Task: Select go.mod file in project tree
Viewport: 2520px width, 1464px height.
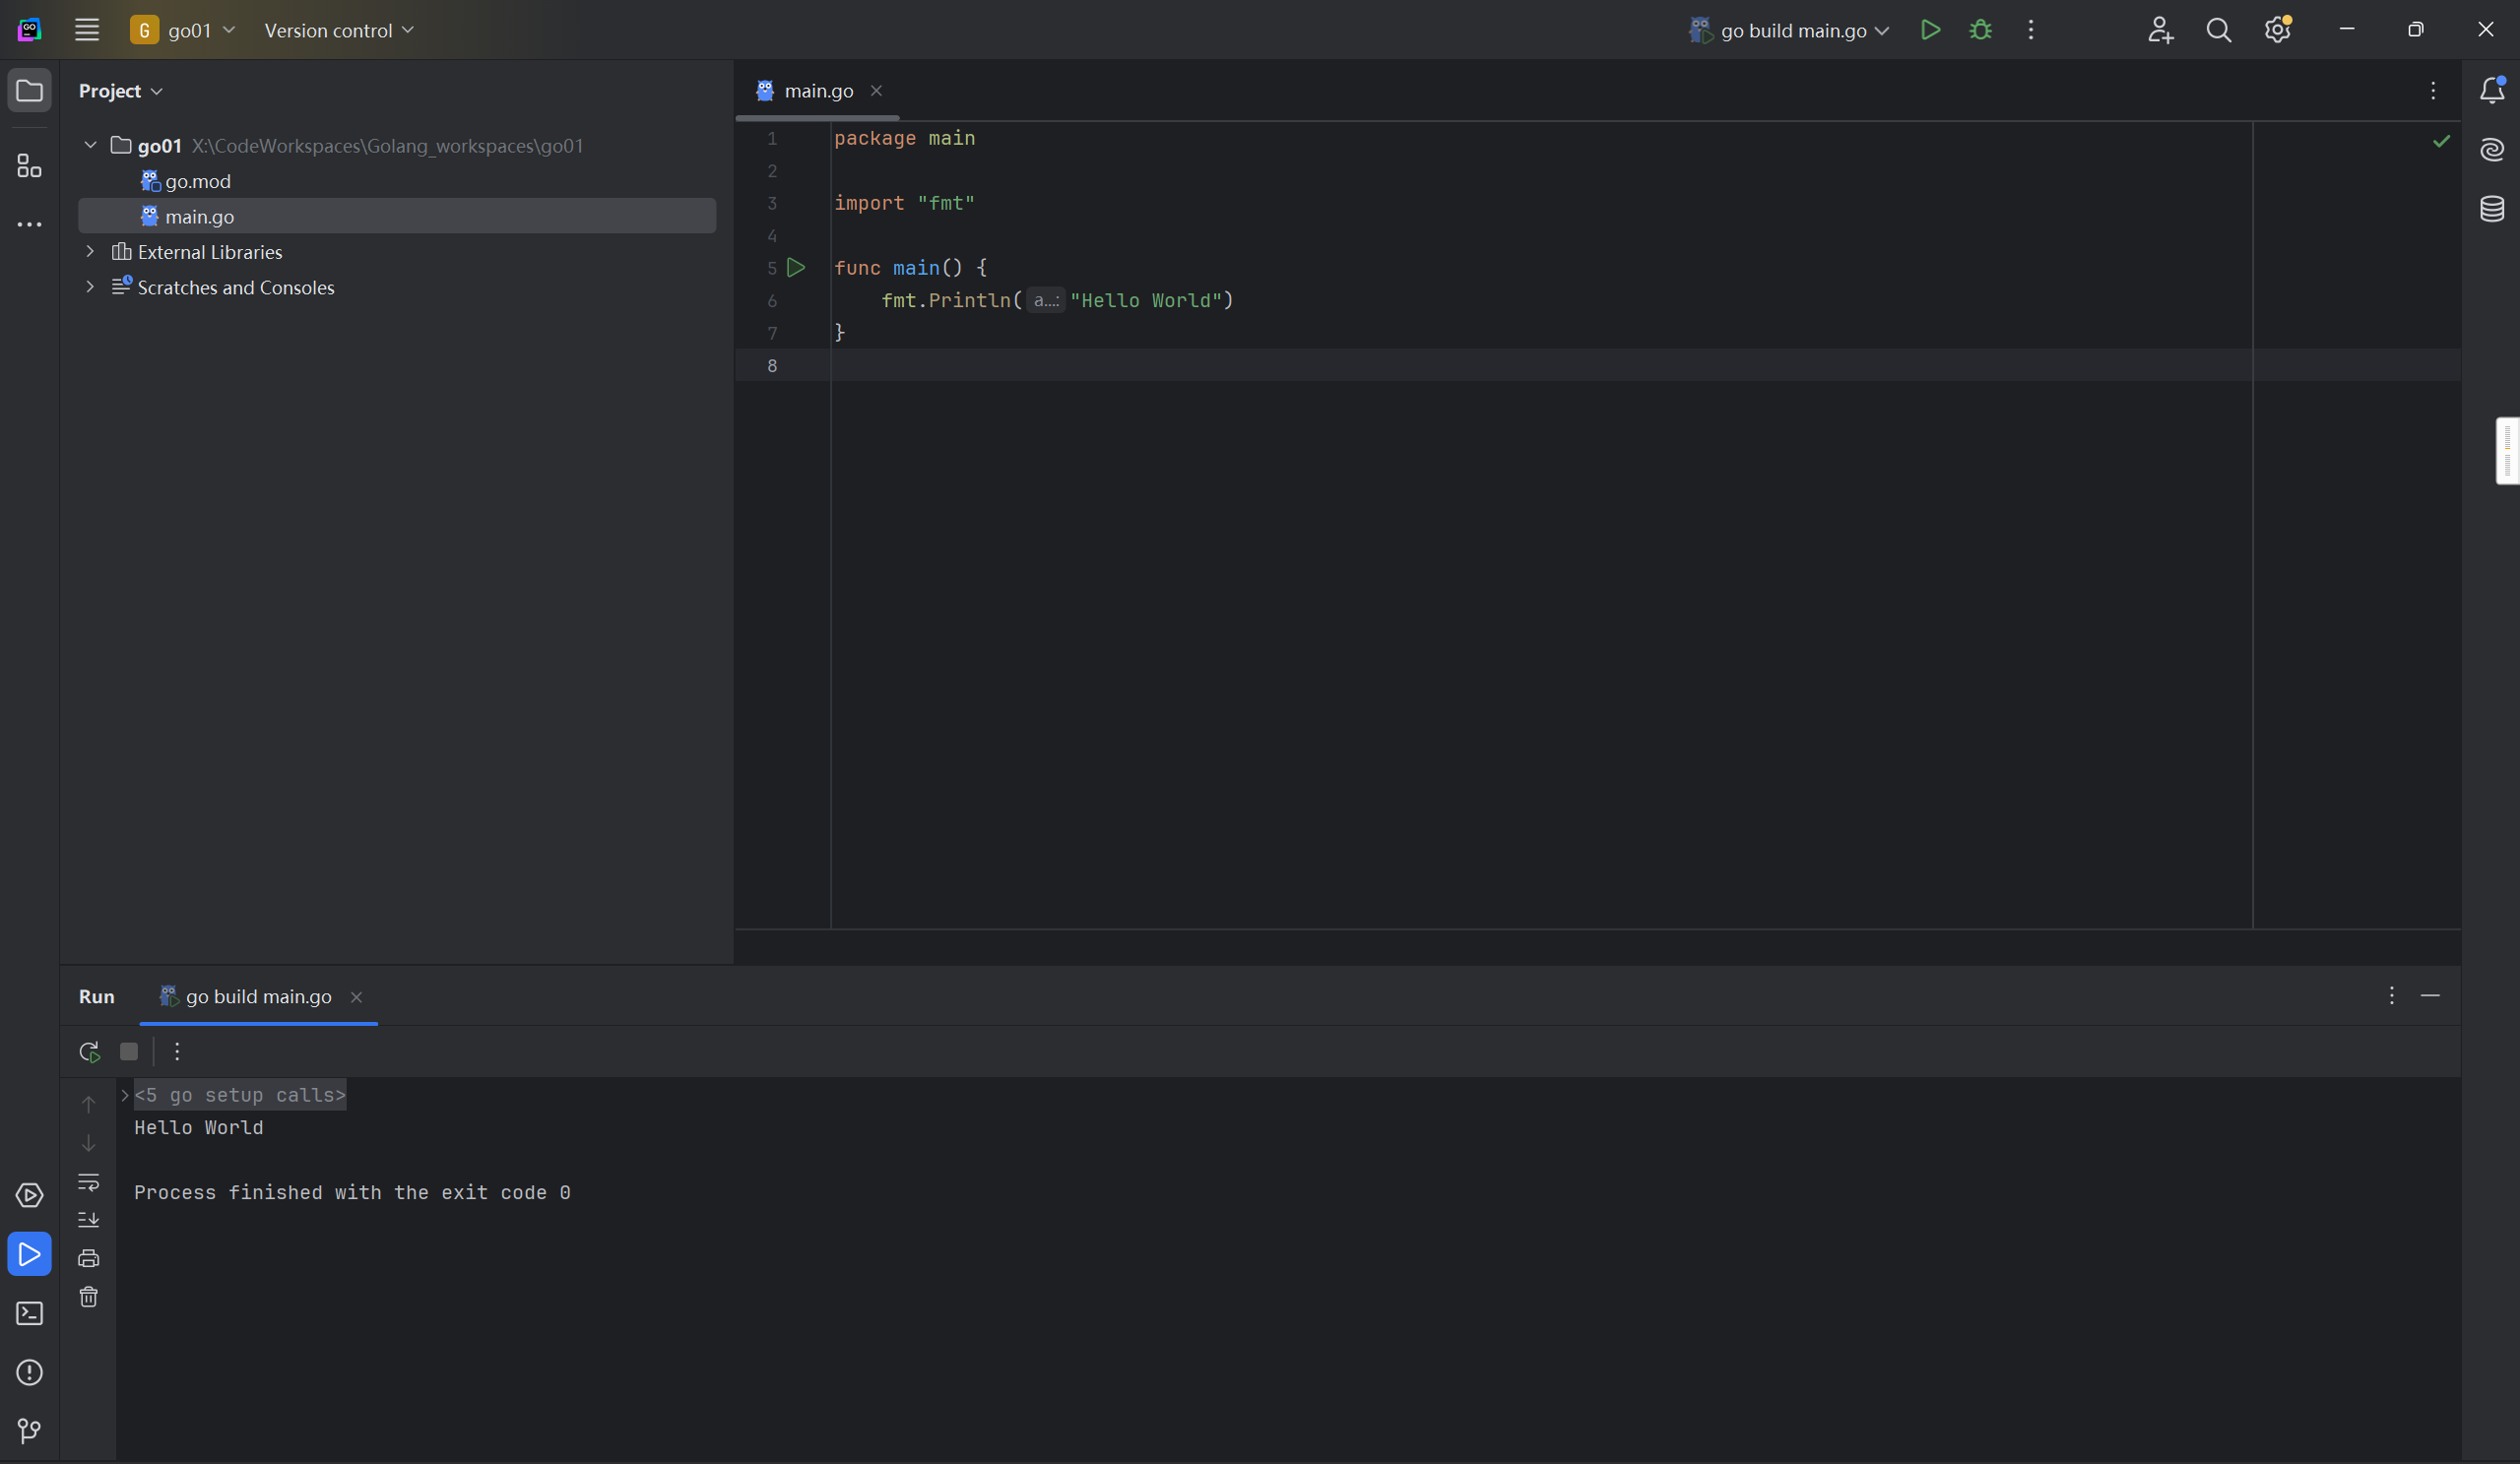Action: coord(186,181)
